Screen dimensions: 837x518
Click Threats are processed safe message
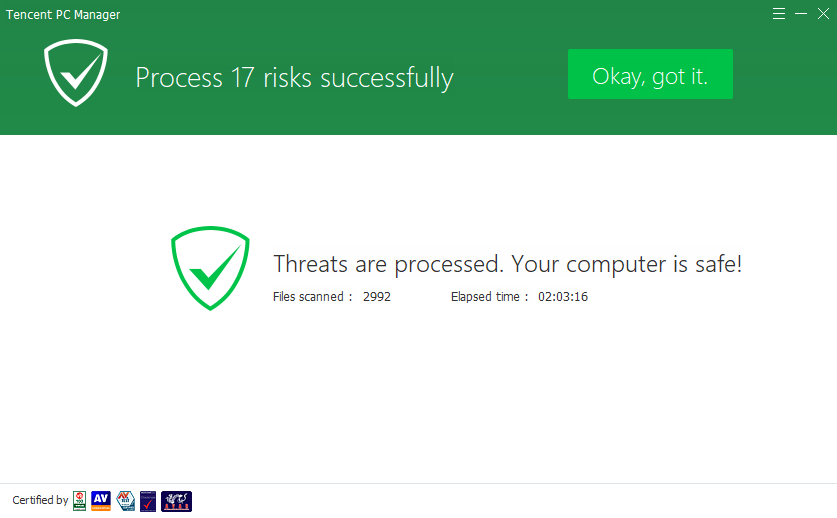coord(508,264)
